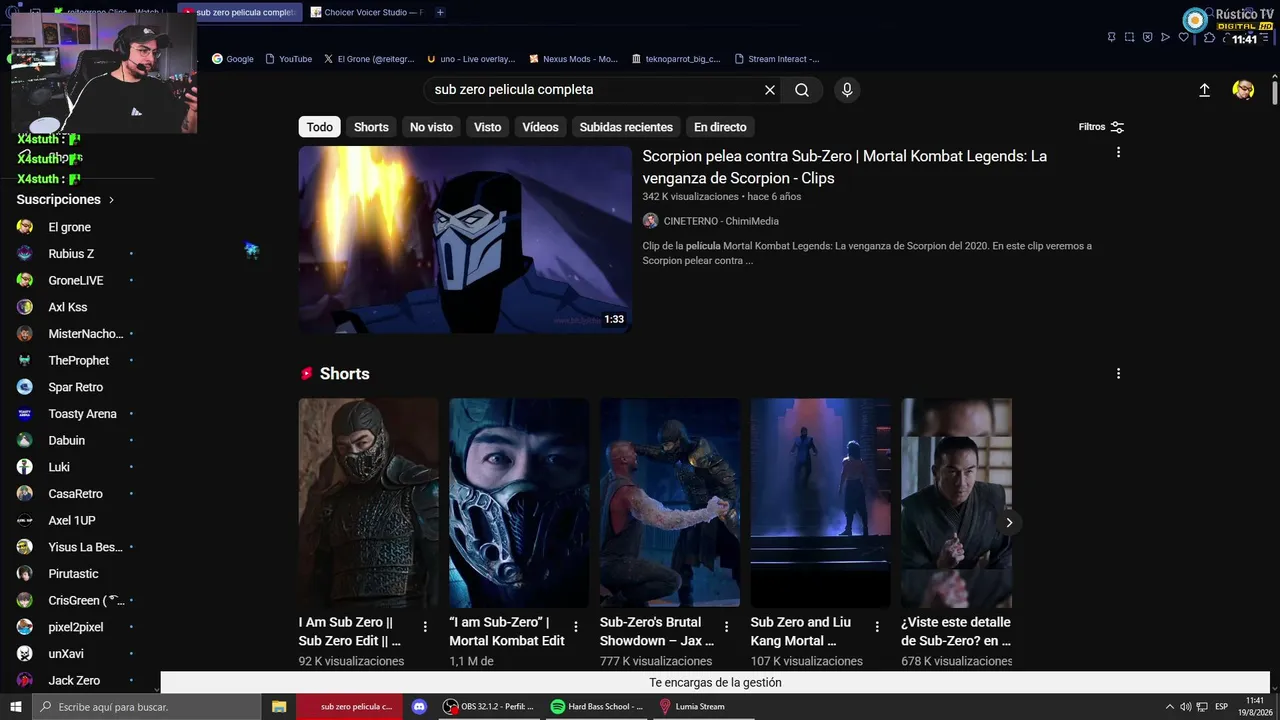Open the CINETERNO channel avatar

coord(650,221)
